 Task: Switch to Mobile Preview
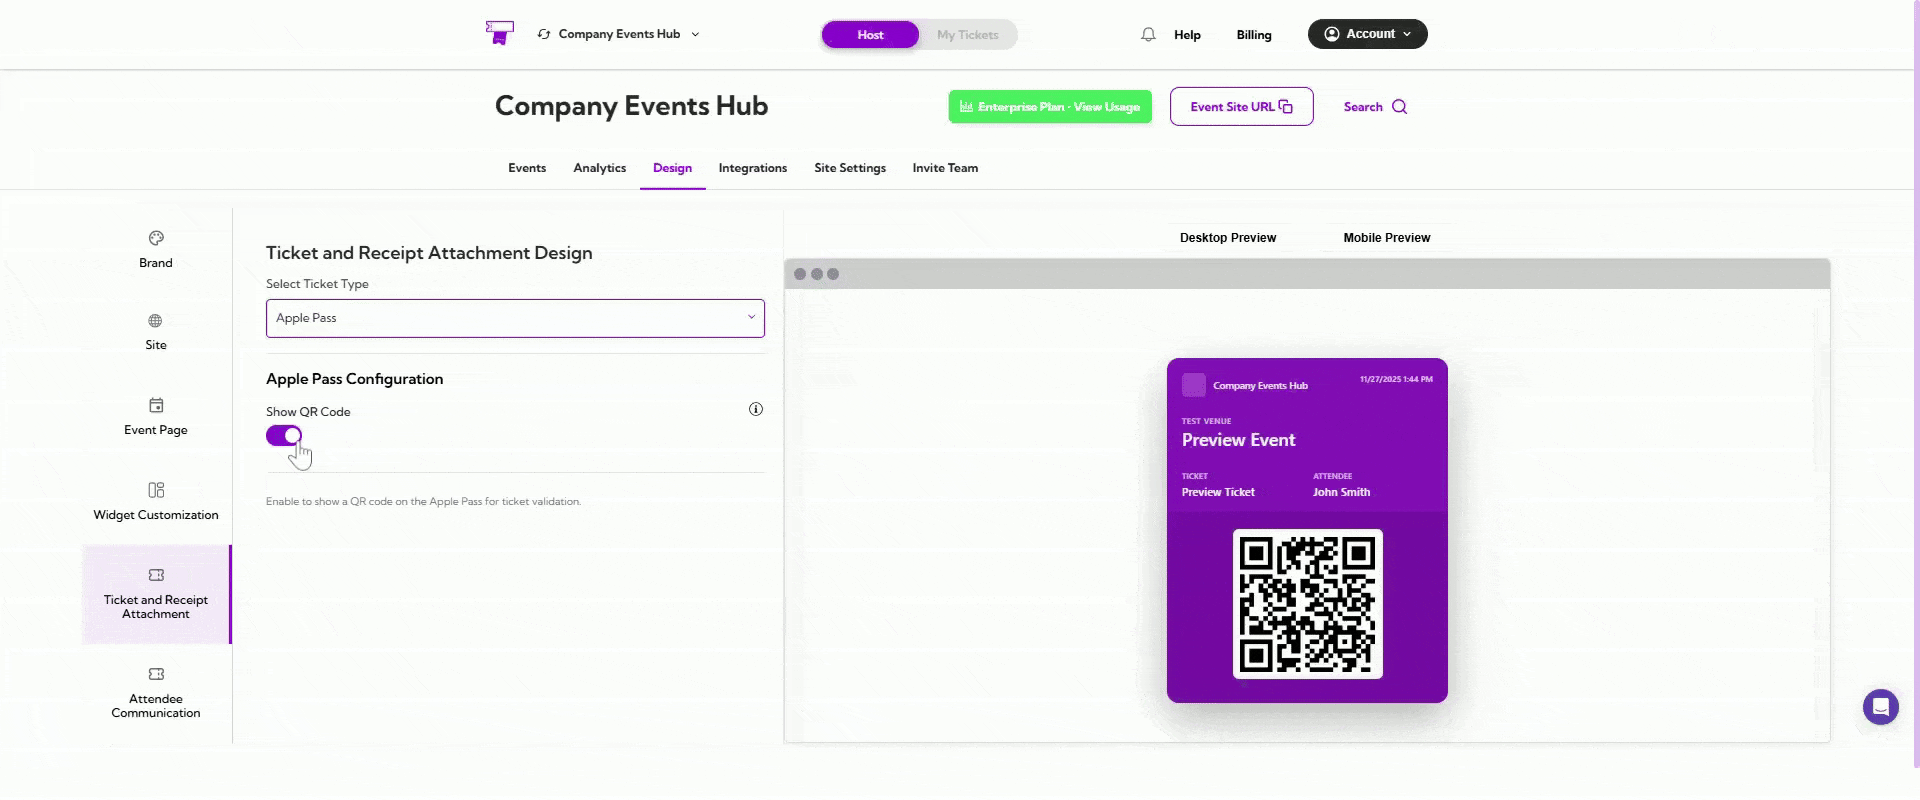click(1387, 238)
